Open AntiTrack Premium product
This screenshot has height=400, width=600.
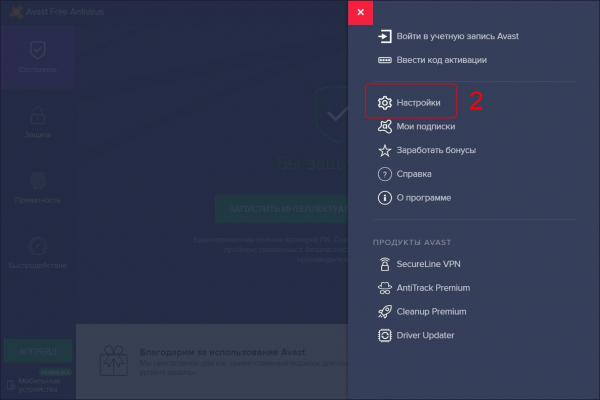[x=433, y=288]
